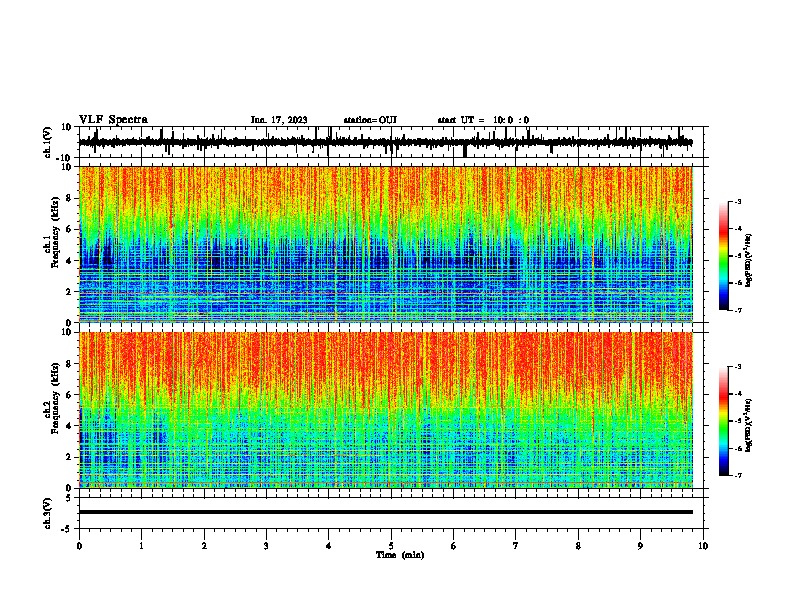Click the "ch.1(V)" waveform axis label
Image resolution: width=792 pixels, height=612 pixels.
48,142
